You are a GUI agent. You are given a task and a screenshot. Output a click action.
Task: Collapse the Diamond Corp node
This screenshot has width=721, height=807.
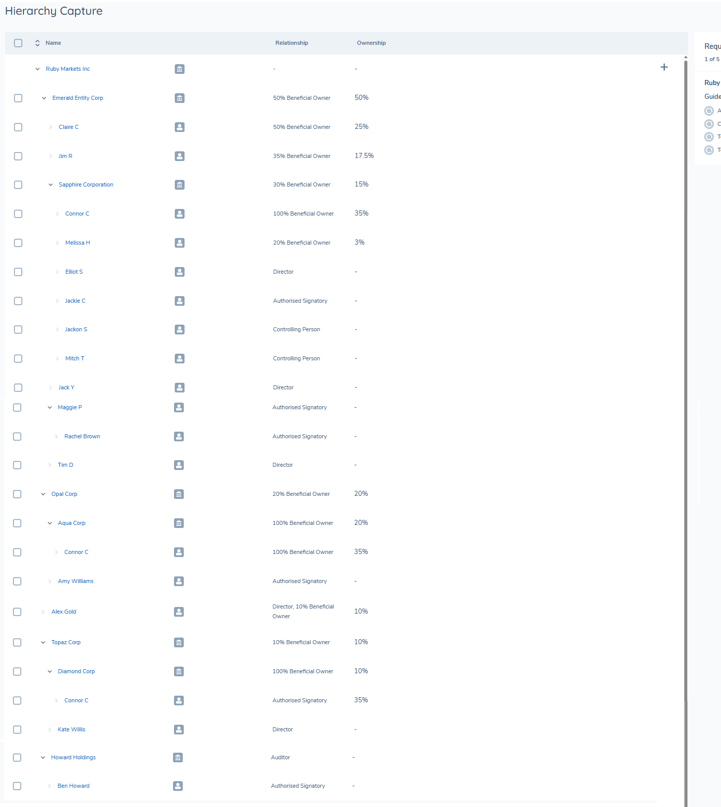point(49,671)
